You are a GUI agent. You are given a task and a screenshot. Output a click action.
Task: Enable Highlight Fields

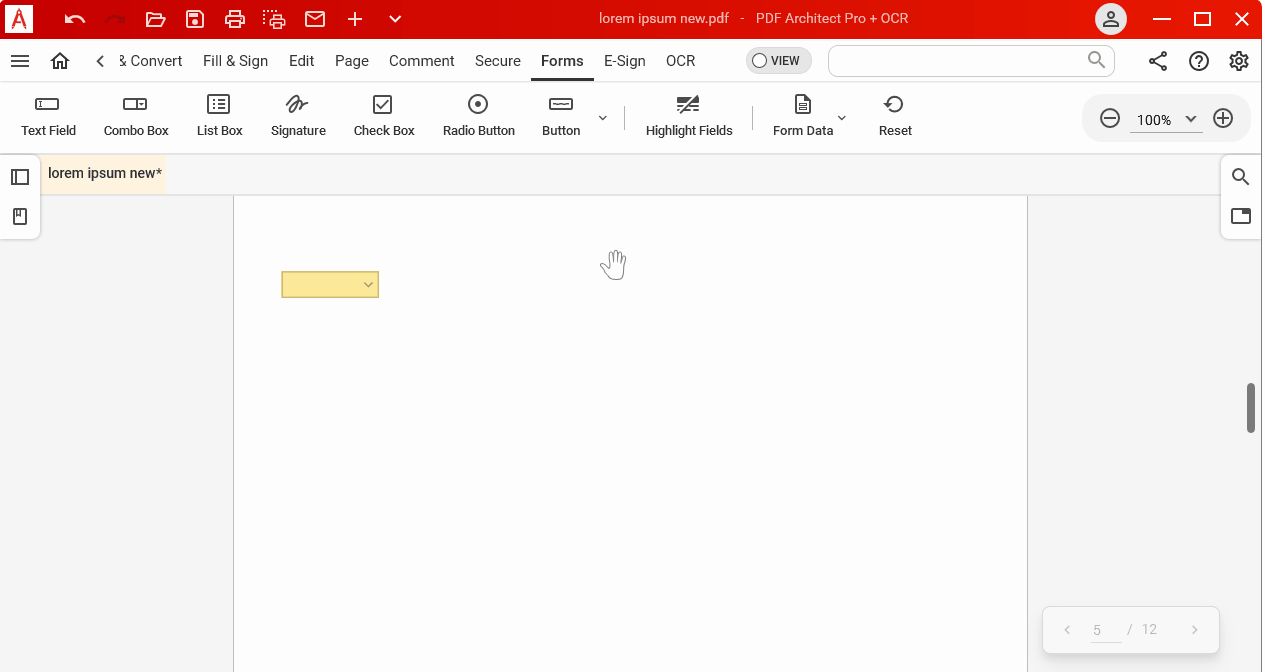click(x=688, y=114)
